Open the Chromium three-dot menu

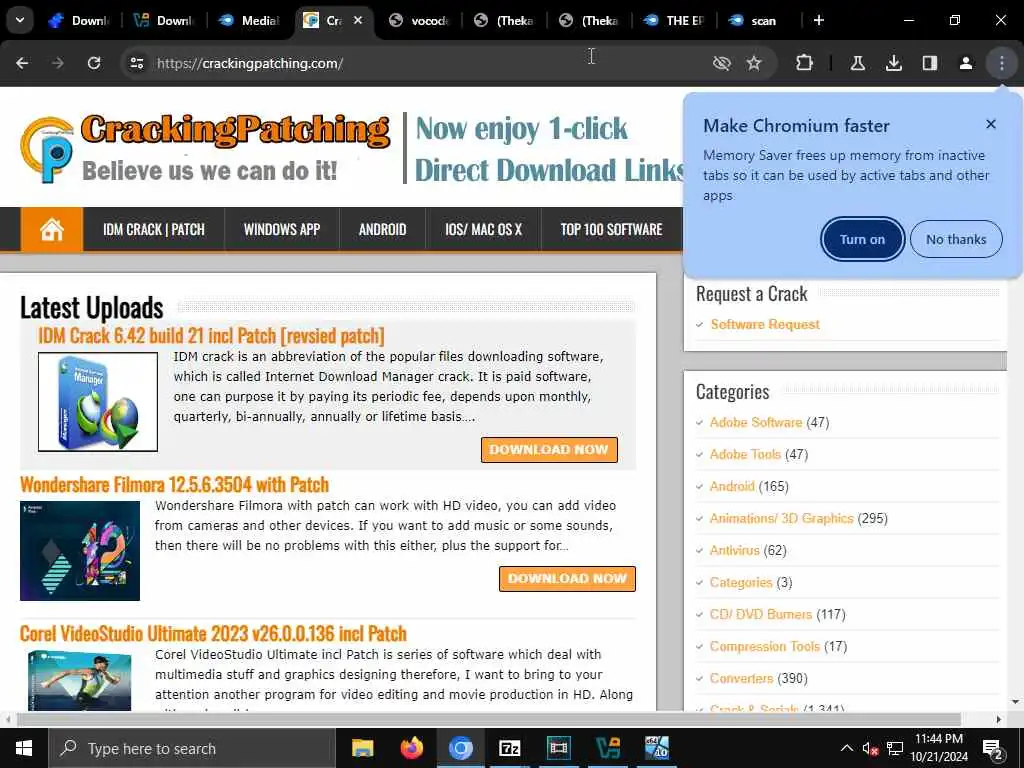pos(1002,63)
